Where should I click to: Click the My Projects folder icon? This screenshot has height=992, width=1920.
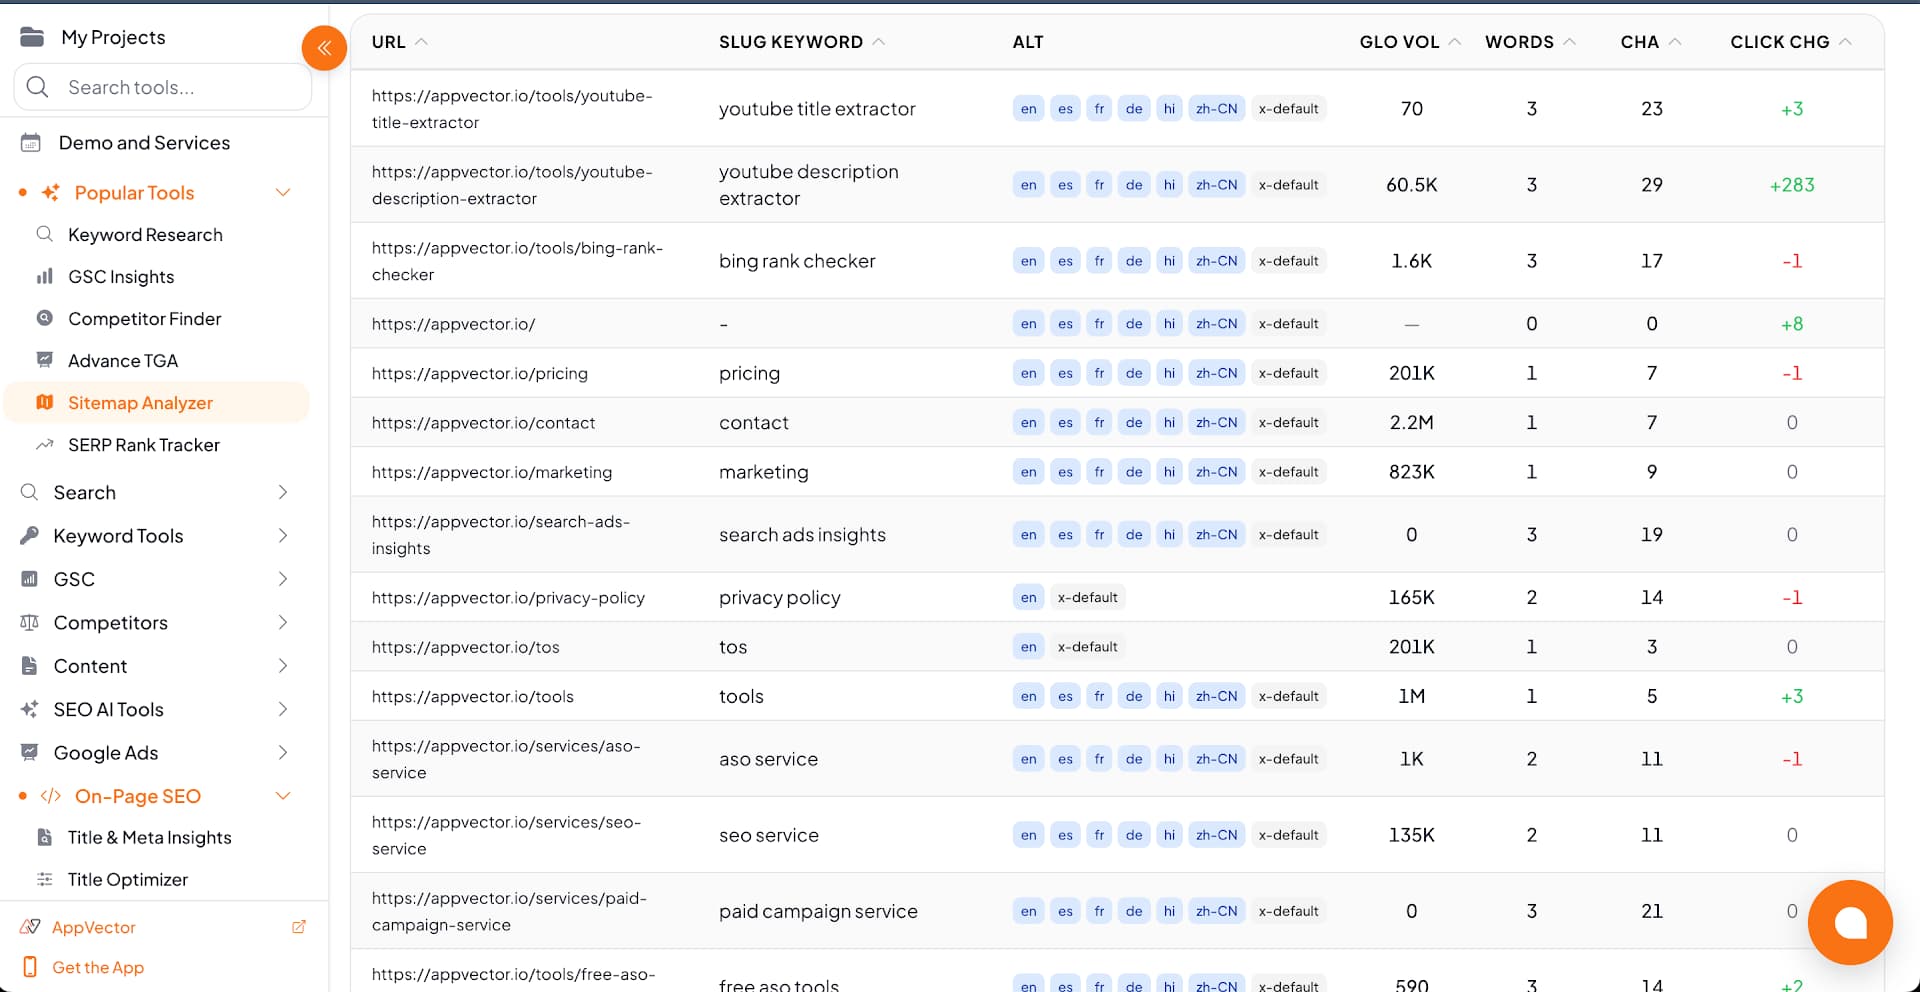coord(32,37)
